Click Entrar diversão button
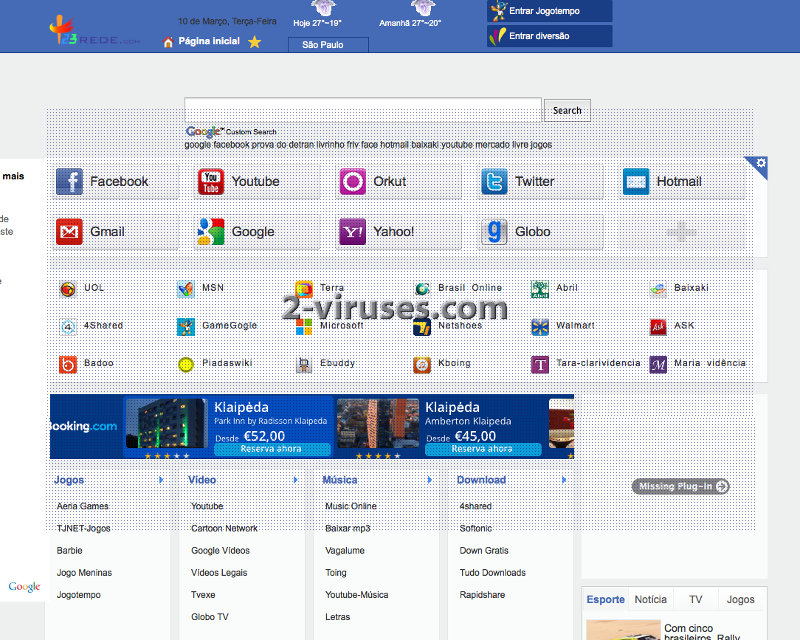The height and width of the screenshot is (640, 800). (x=549, y=36)
